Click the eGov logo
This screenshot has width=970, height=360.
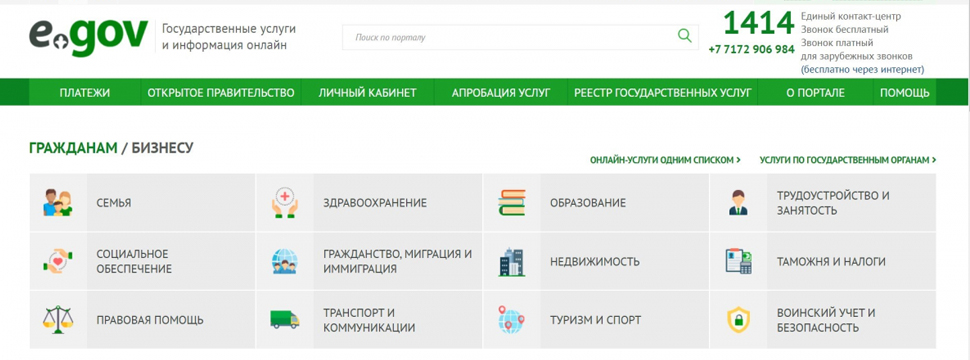coord(88,37)
